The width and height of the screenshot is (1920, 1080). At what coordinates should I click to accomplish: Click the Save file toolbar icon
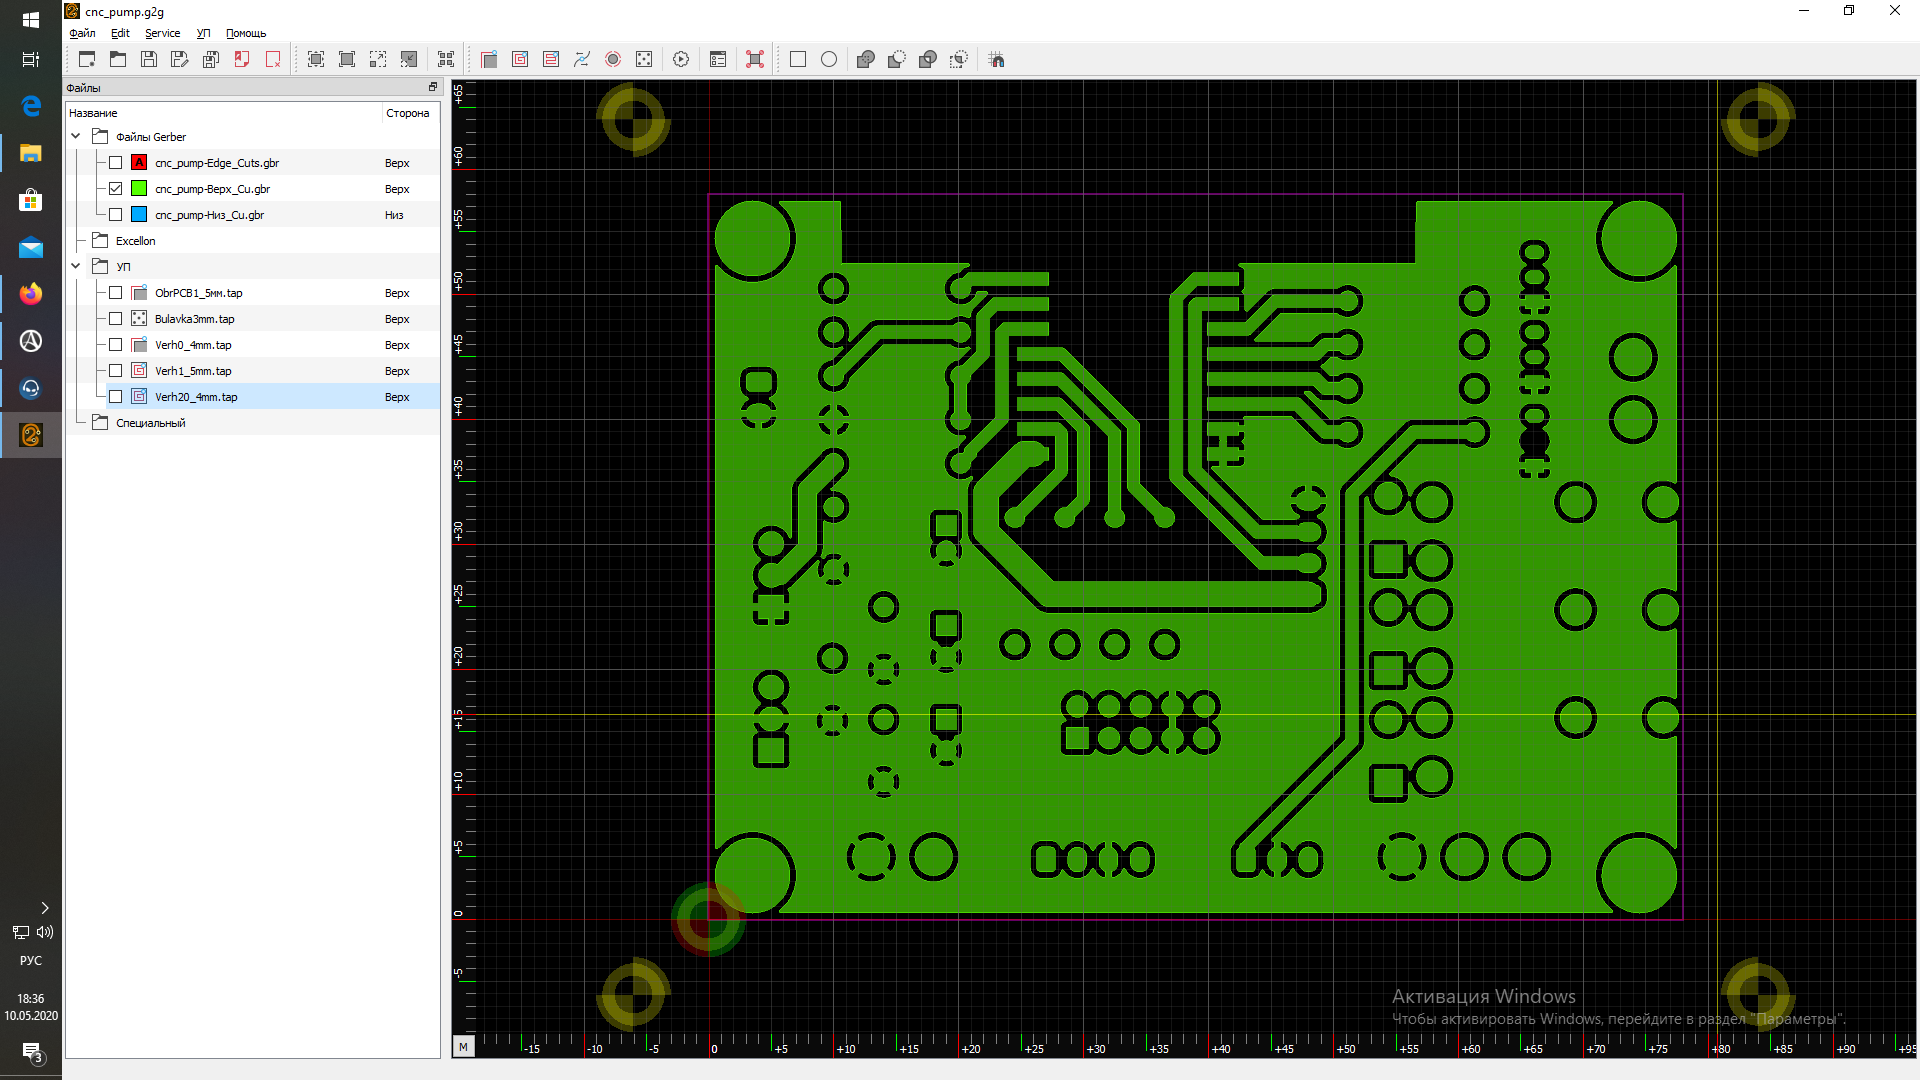click(x=149, y=59)
